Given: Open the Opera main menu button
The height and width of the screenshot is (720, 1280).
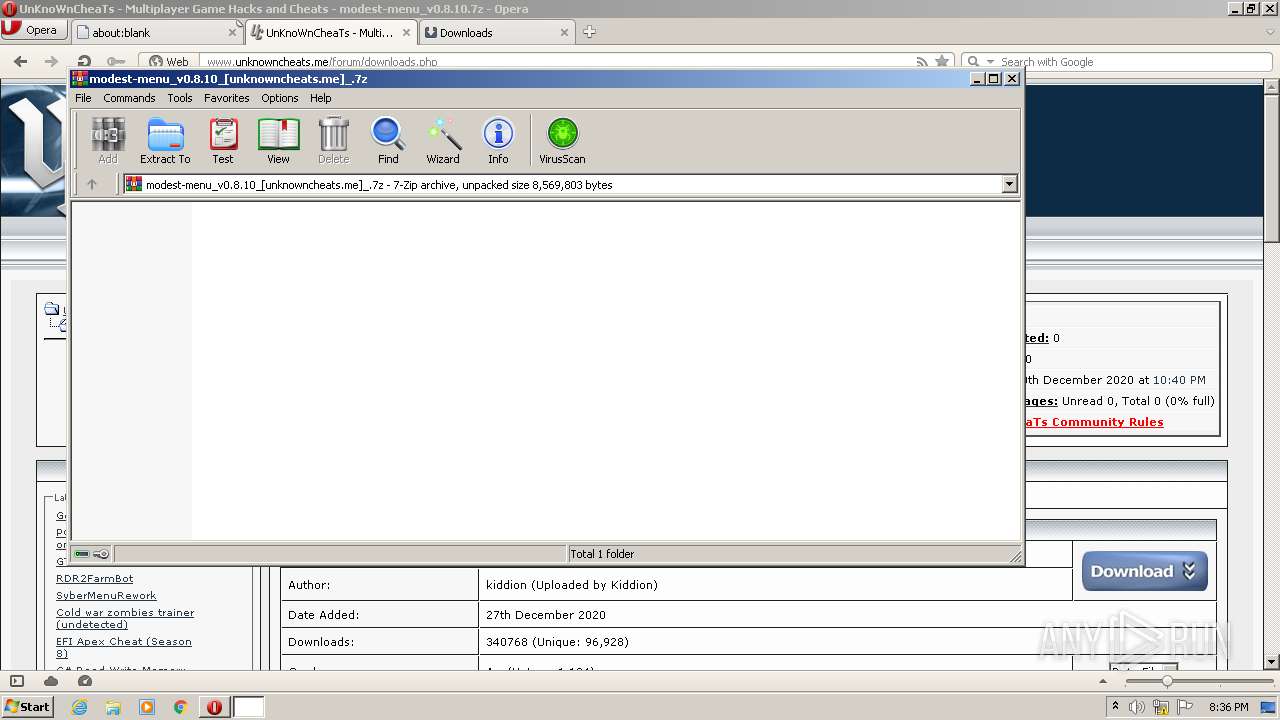Looking at the screenshot, I should coord(32,30).
